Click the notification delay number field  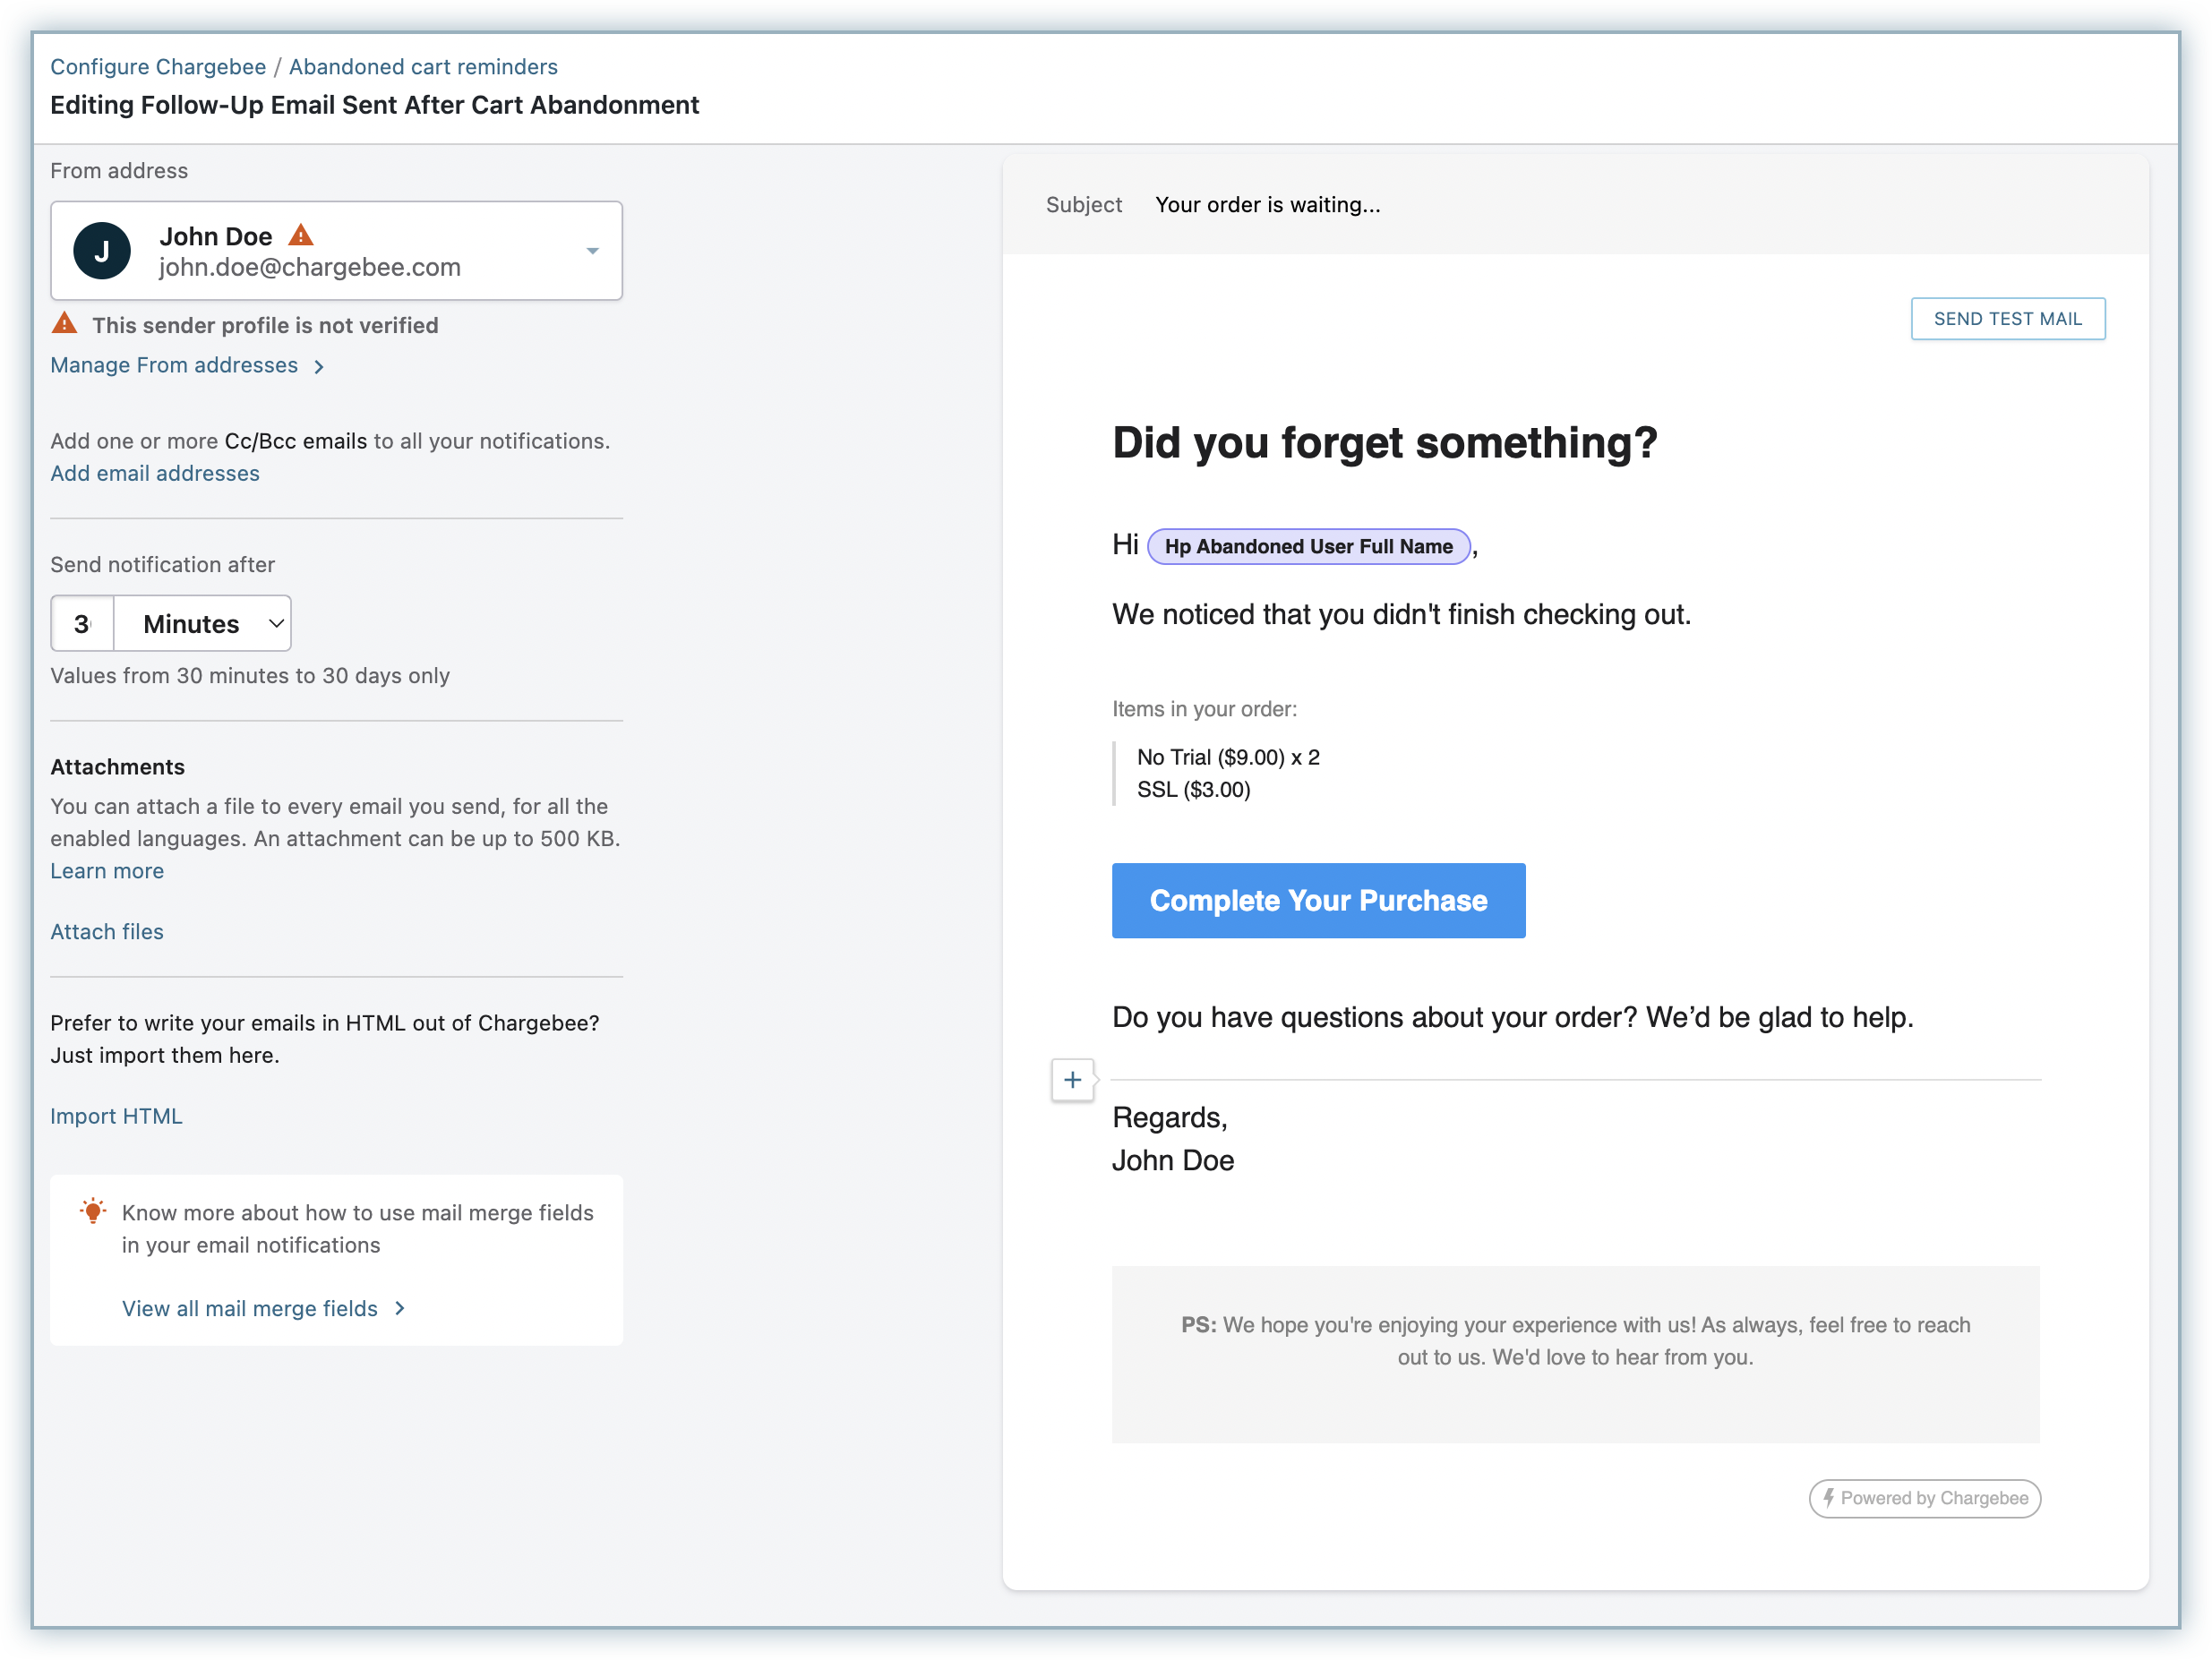coord(83,624)
